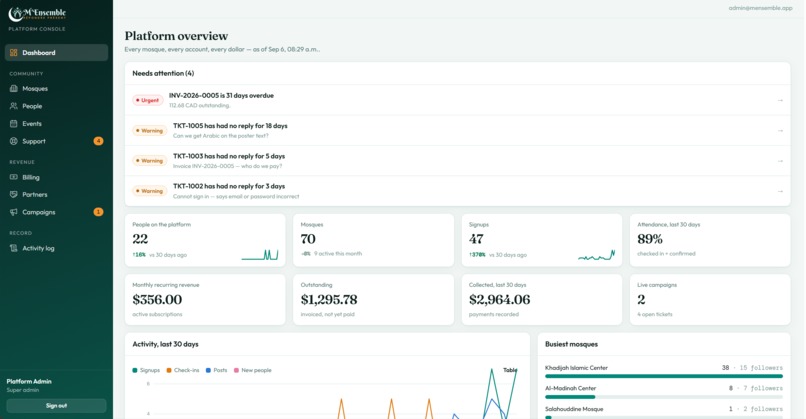This screenshot has width=806, height=419.
Task: Open the INV-2026-0005 overdue alert
Action: point(457,100)
